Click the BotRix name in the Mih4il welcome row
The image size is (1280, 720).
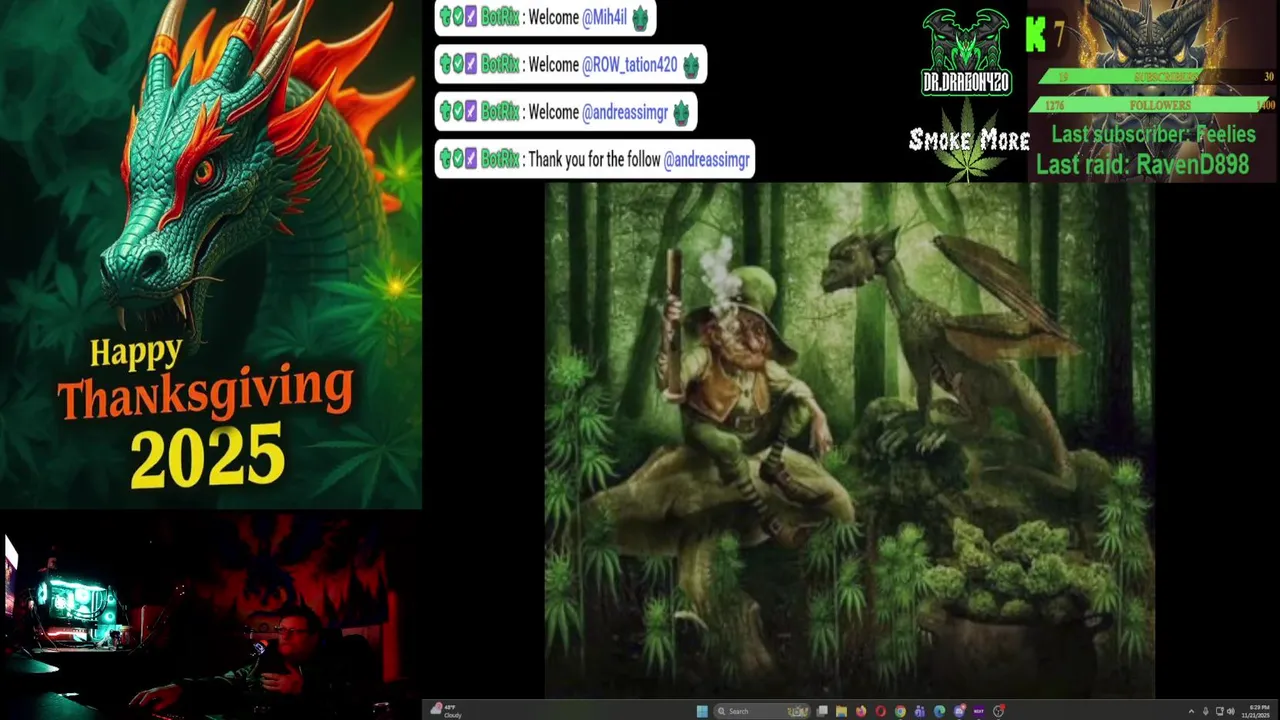coord(500,18)
